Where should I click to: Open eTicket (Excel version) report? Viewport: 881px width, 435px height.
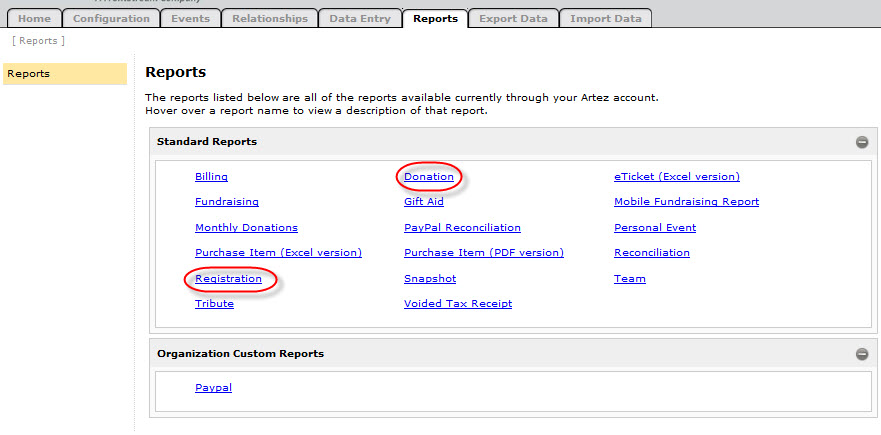pyautogui.click(x=676, y=177)
